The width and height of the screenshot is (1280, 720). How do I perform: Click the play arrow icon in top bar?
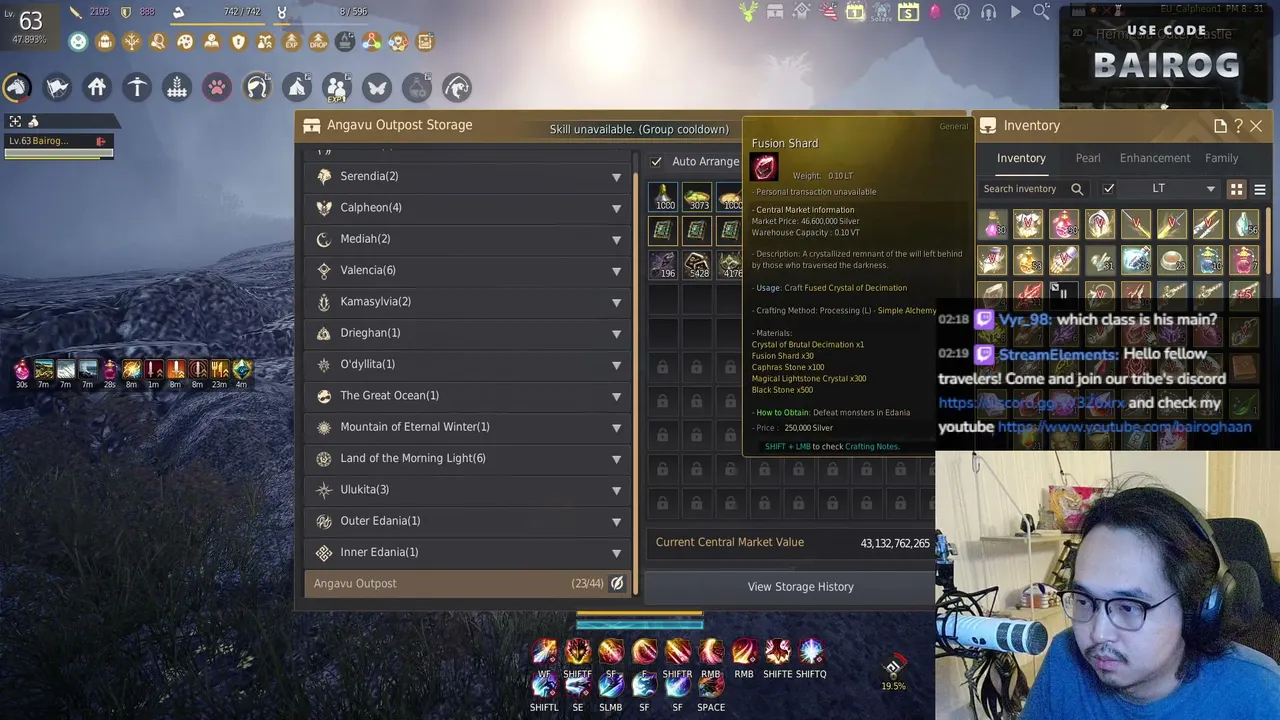coord(1015,12)
